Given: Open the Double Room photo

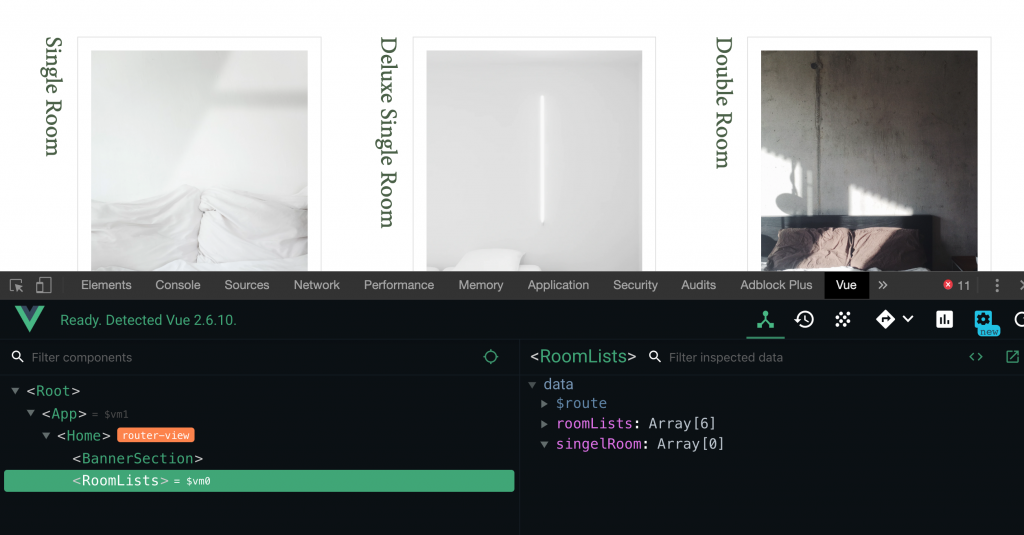Looking at the screenshot, I should (869, 160).
